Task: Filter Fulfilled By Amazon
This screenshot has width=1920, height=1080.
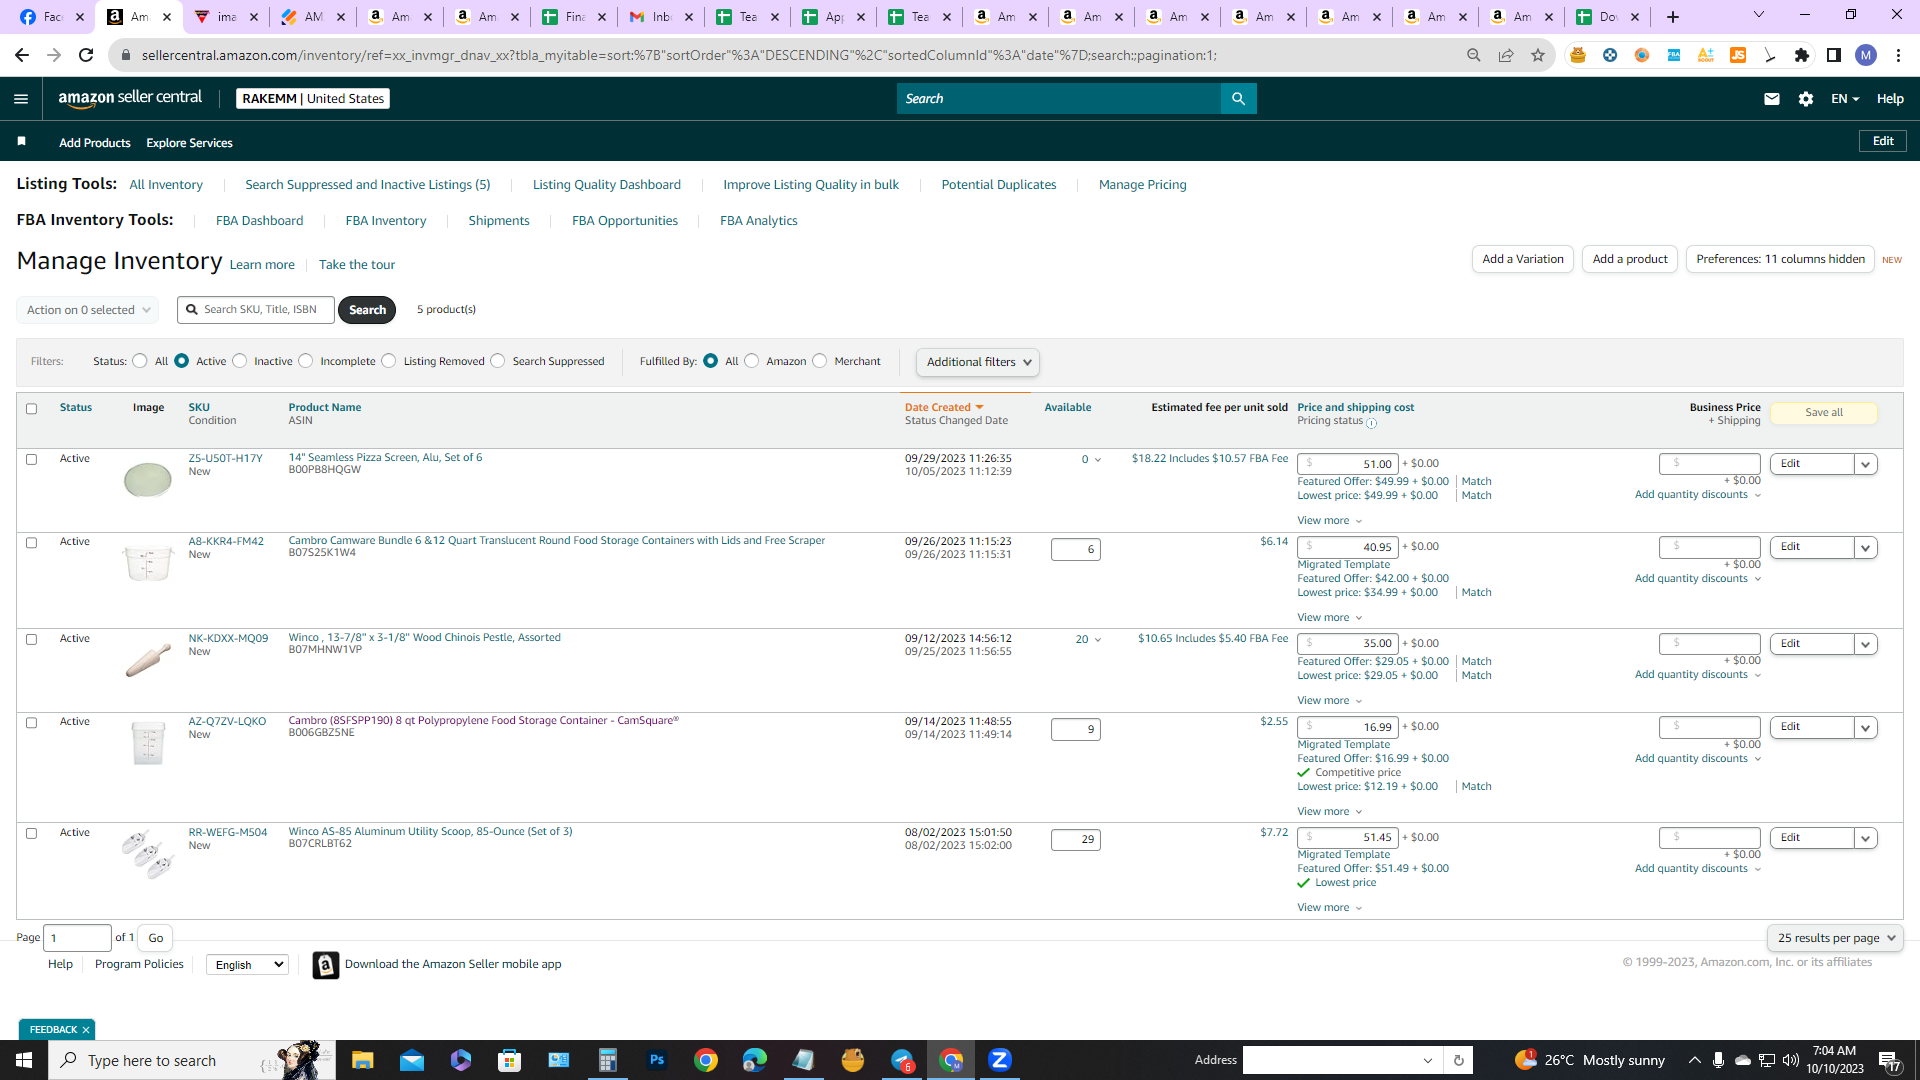Action: click(x=752, y=361)
